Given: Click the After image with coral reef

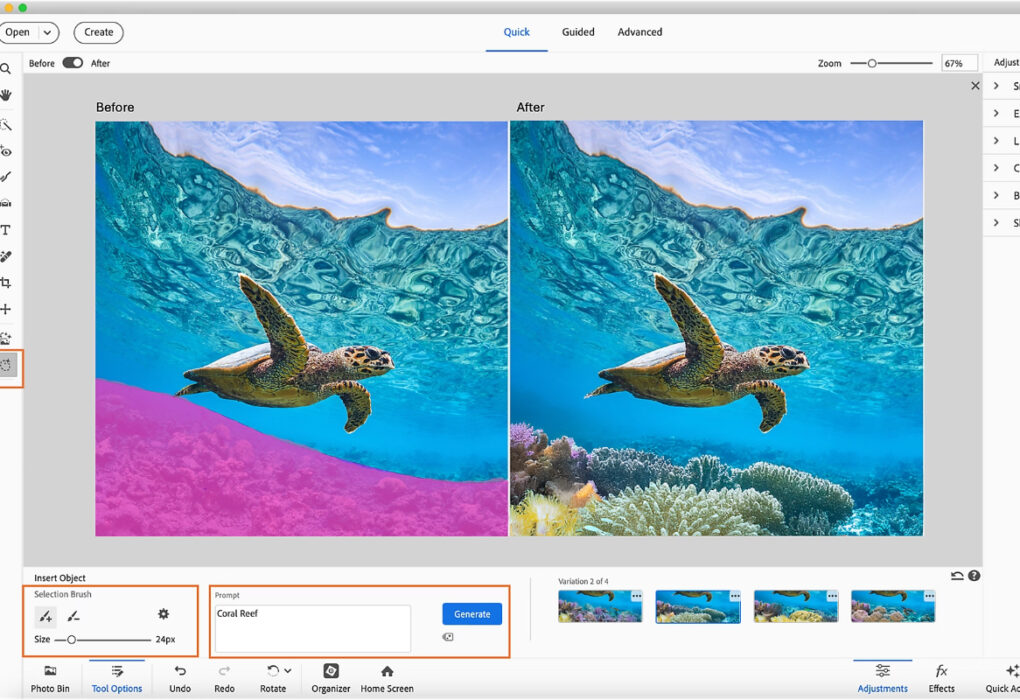Looking at the screenshot, I should [x=716, y=329].
